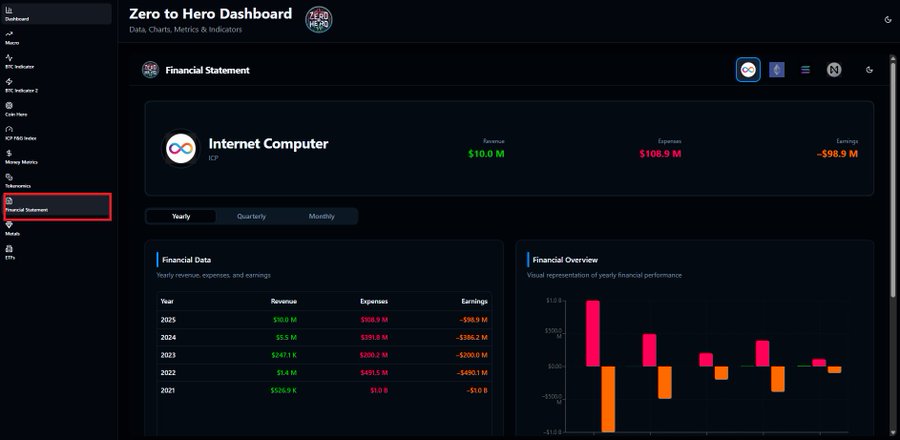
Task: Click Zero to Hero Dashboard title
Action: pos(210,14)
